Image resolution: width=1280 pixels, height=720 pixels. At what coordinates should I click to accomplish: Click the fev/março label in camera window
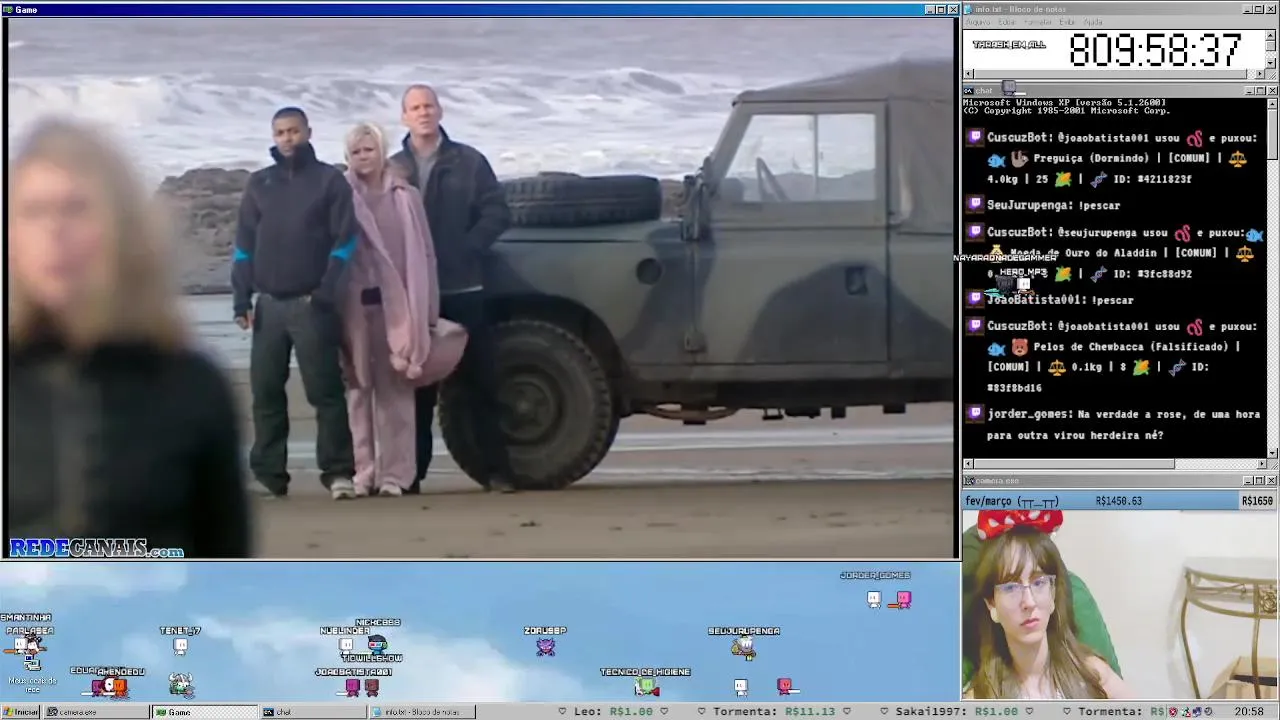[x=1012, y=501]
